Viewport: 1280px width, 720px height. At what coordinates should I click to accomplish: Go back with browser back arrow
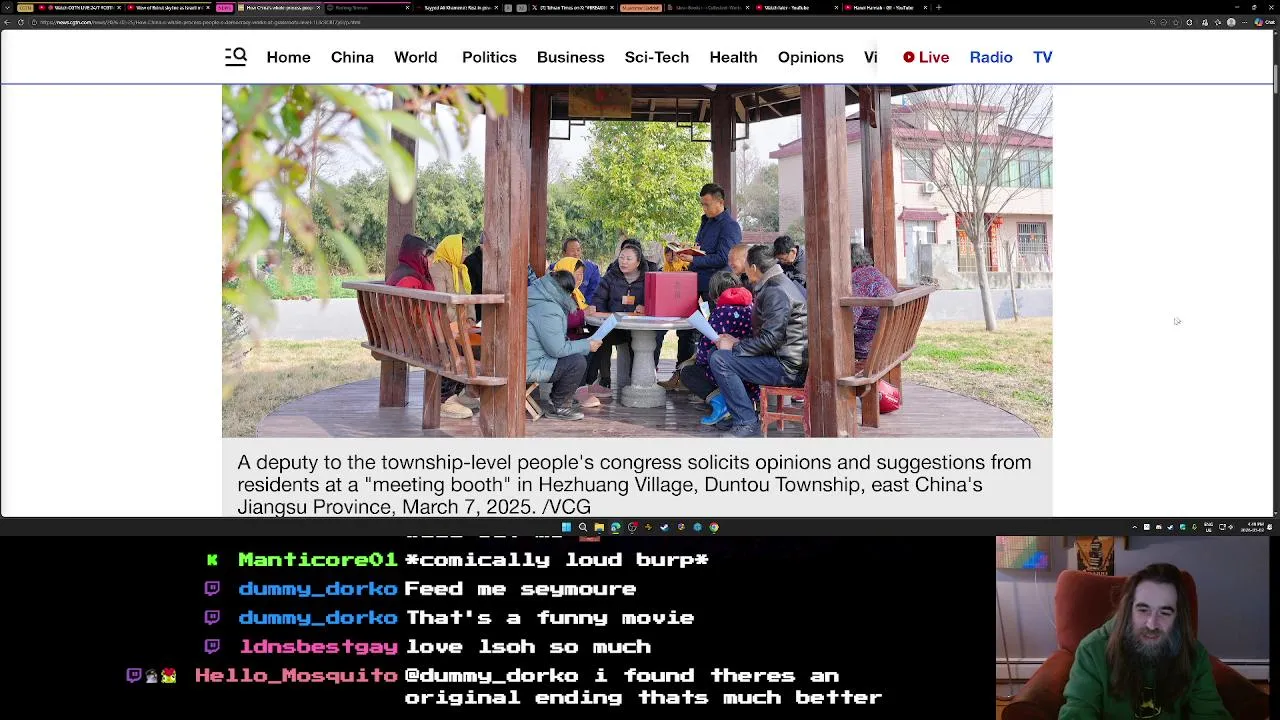7,22
